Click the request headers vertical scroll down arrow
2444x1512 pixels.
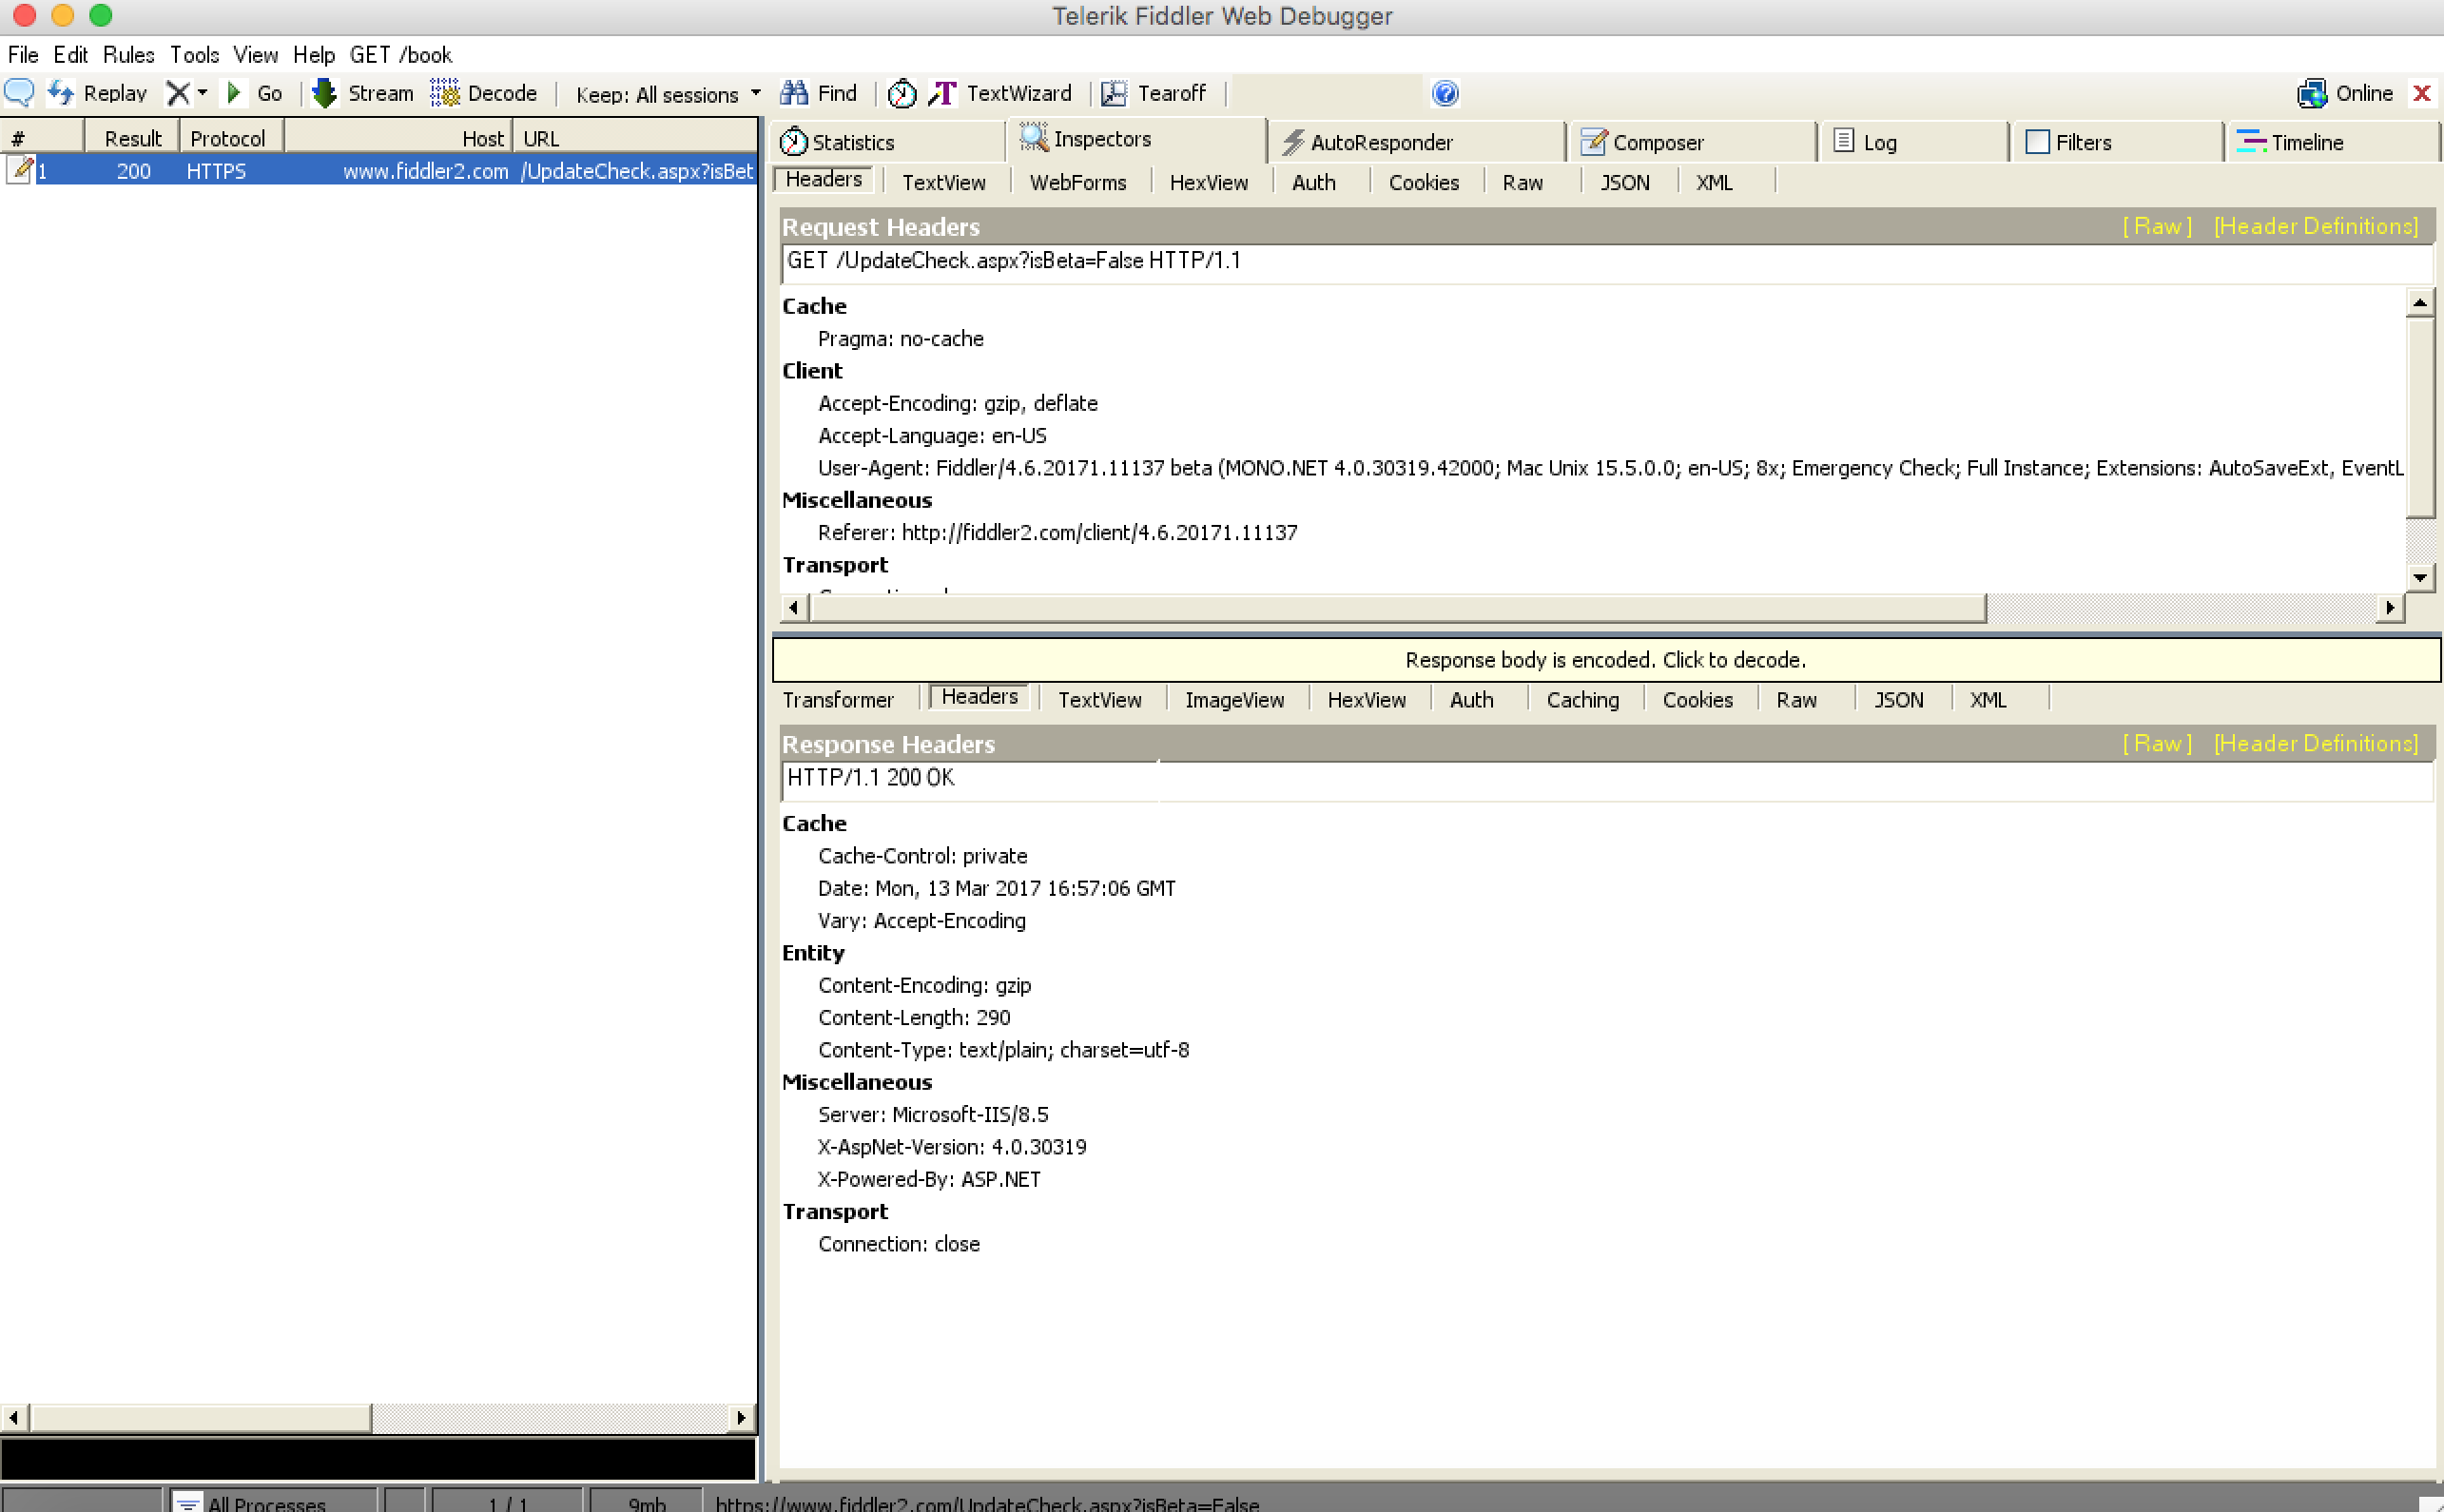pyautogui.click(x=2419, y=577)
